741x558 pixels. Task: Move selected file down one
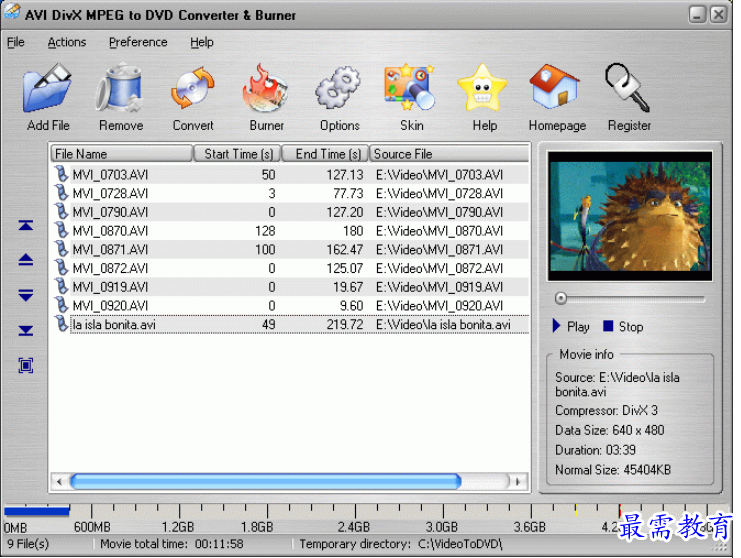[x=26, y=295]
